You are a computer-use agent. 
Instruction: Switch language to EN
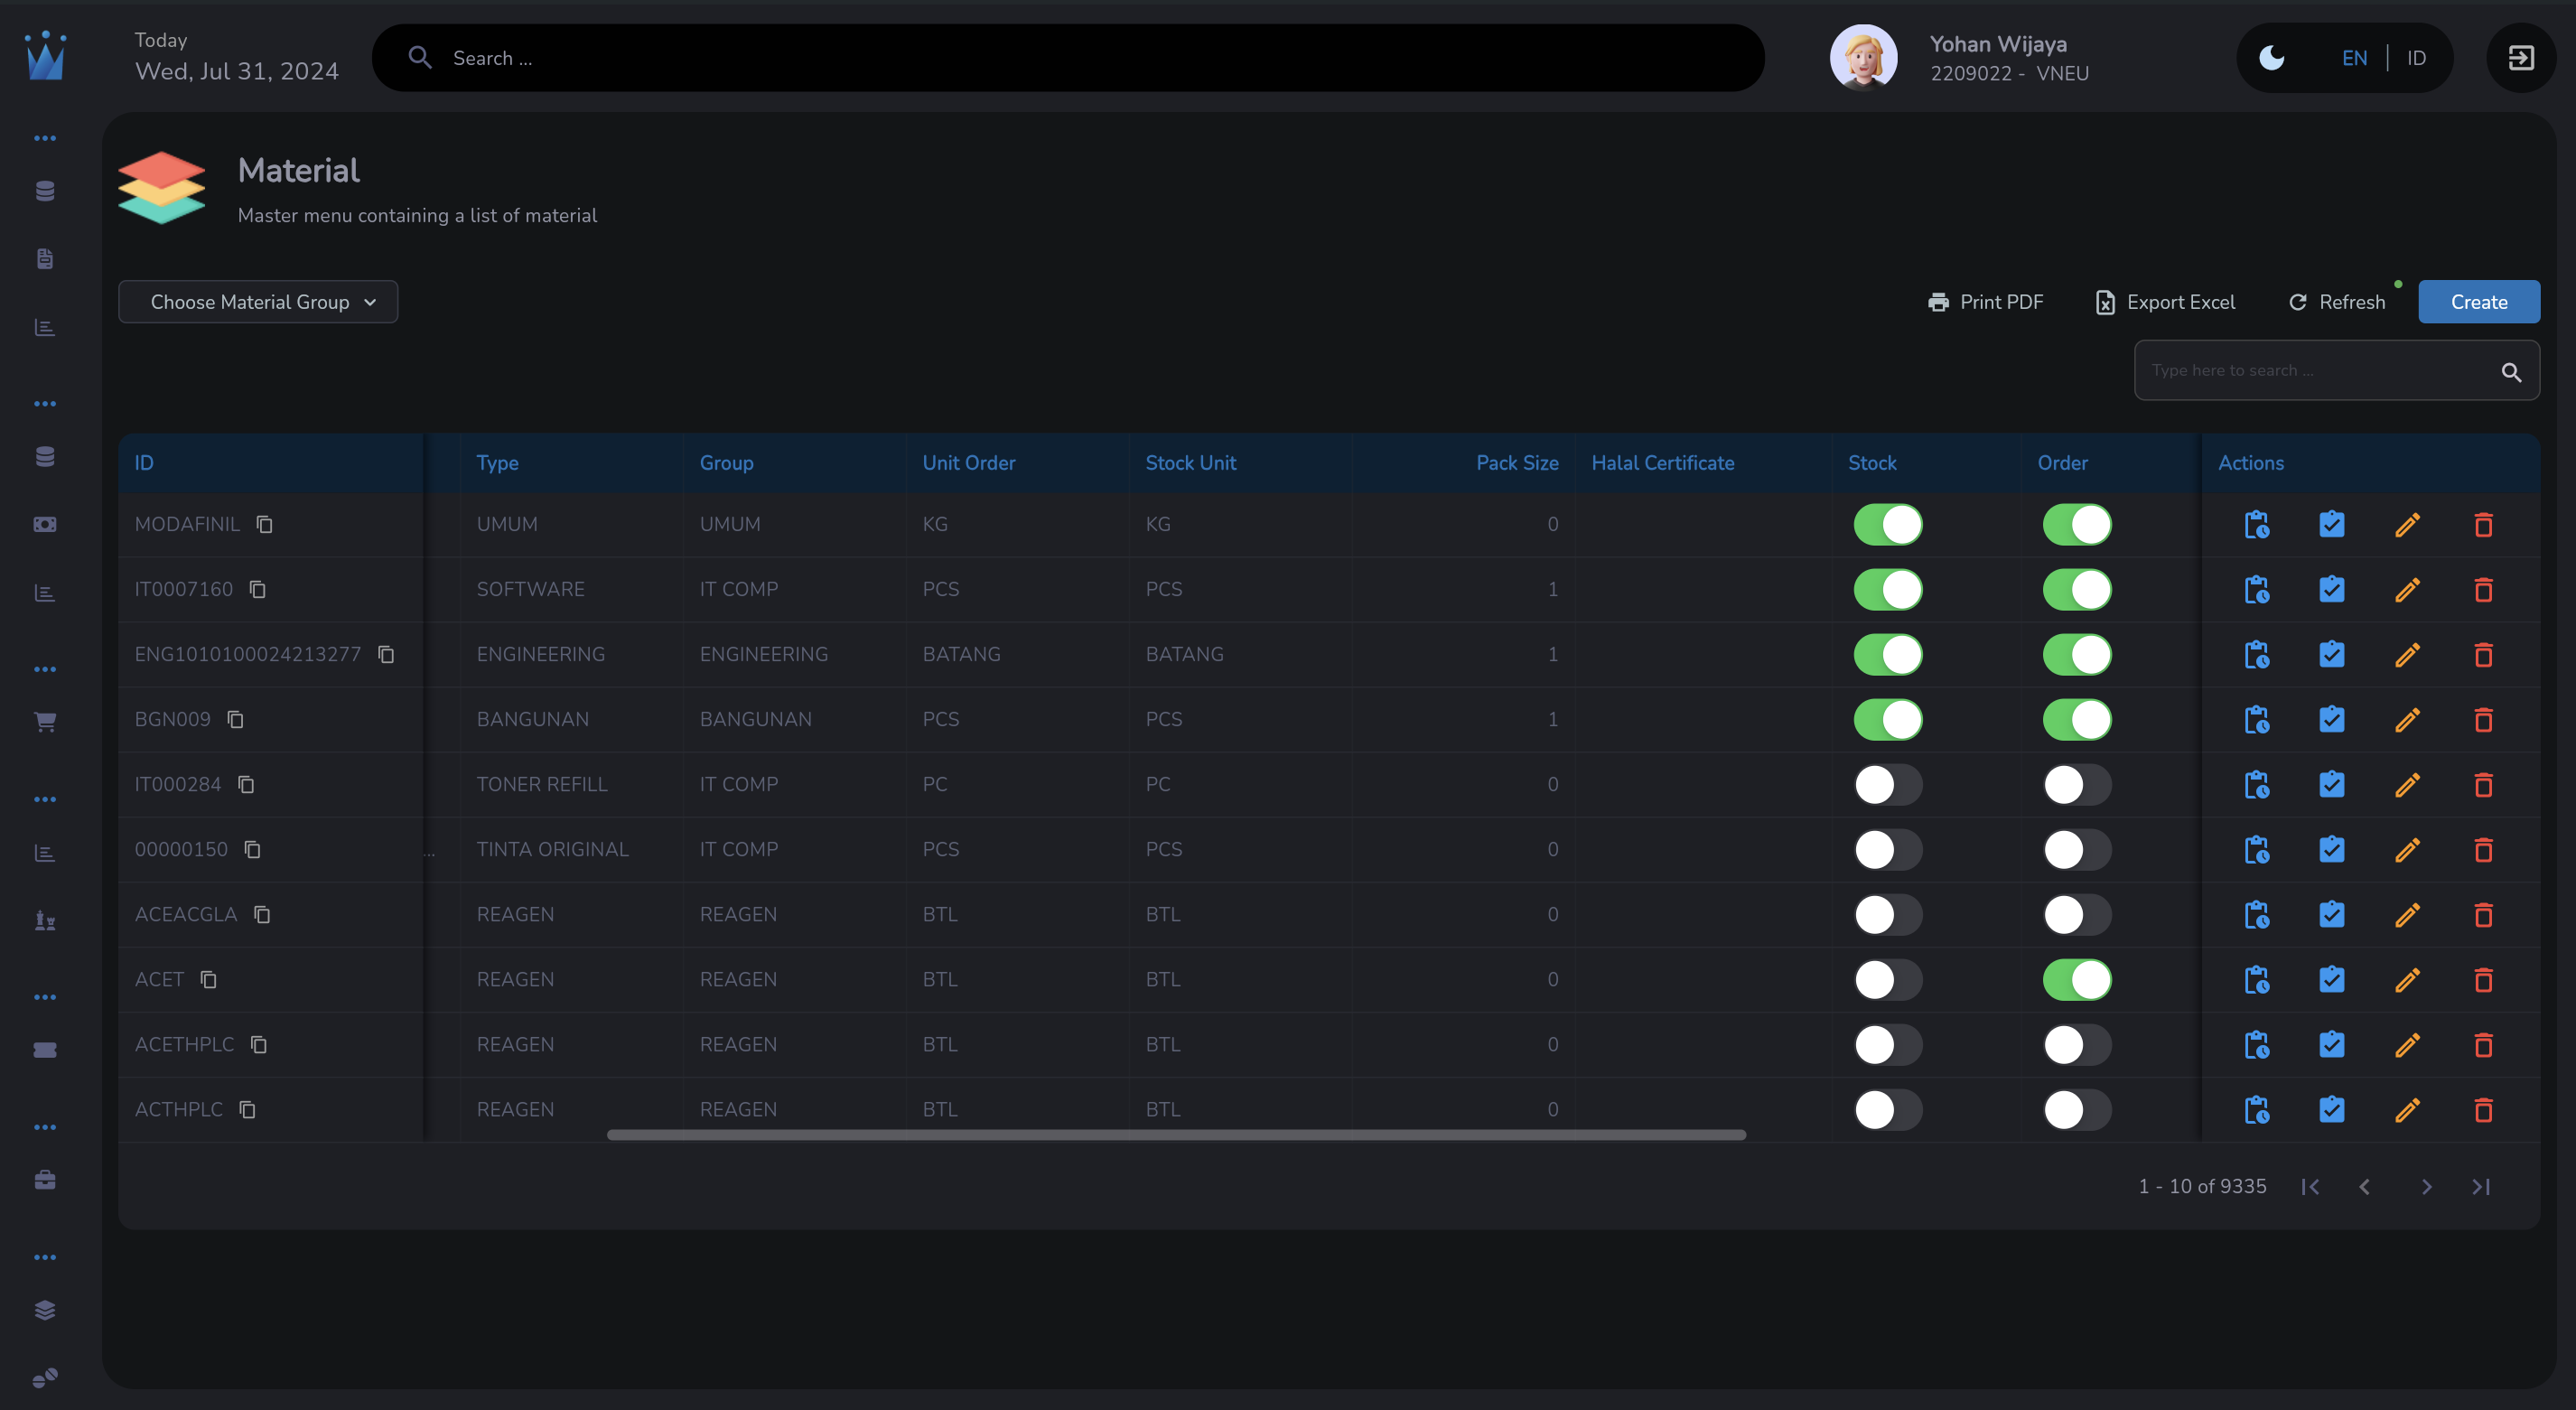2354,58
